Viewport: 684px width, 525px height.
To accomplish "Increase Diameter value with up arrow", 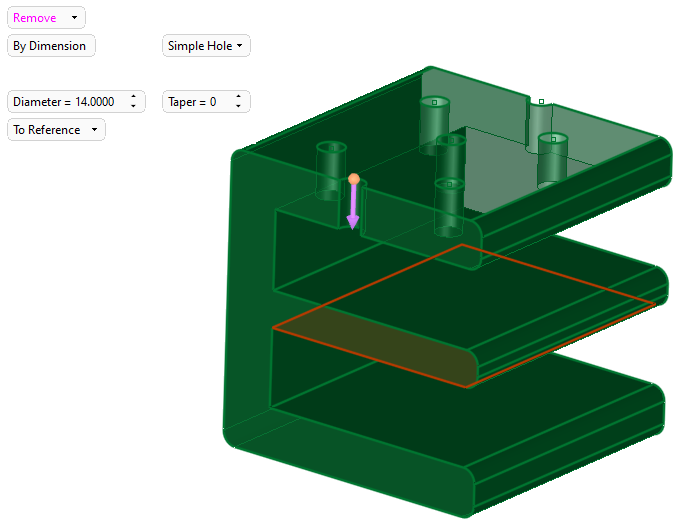I will point(133,97).
